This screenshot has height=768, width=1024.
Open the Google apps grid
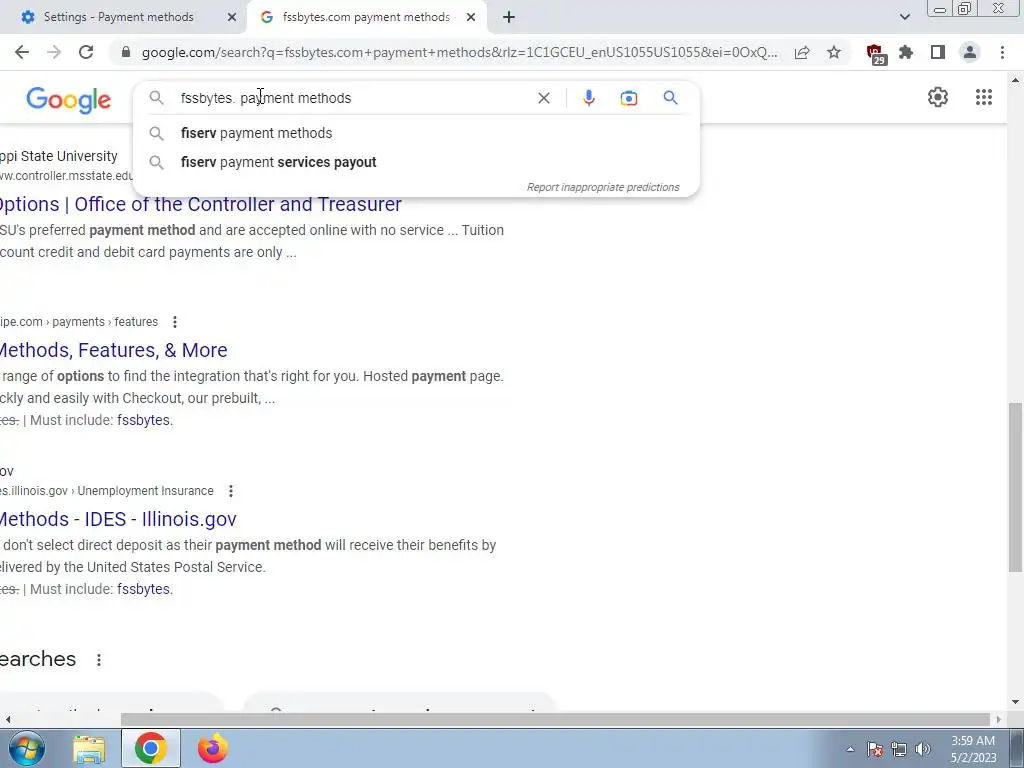coord(984,97)
